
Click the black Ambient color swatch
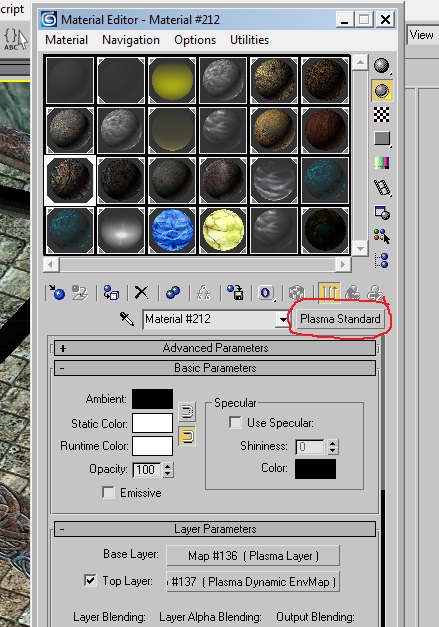pyautogui.click(x=152, y=399)
